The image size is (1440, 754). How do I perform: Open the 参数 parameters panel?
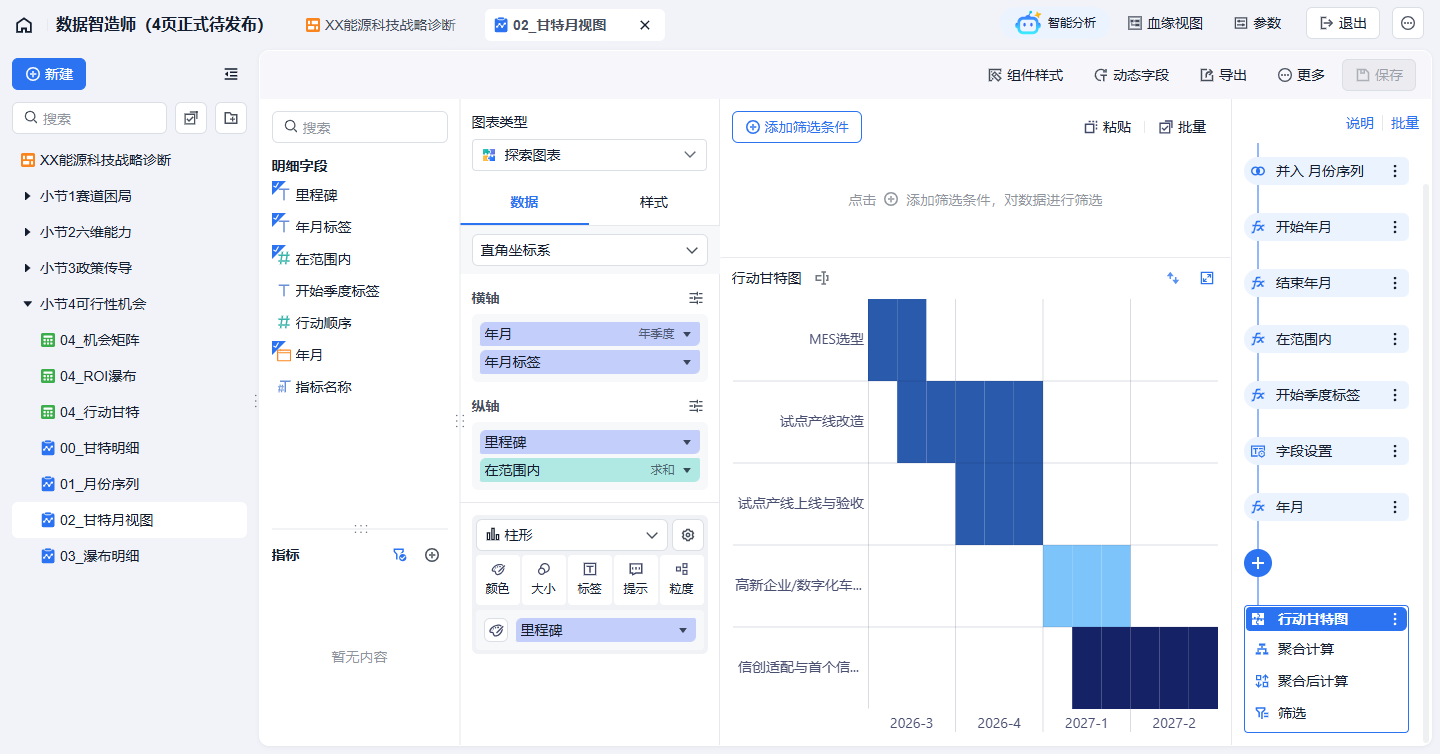click(x=1258, y=23)
